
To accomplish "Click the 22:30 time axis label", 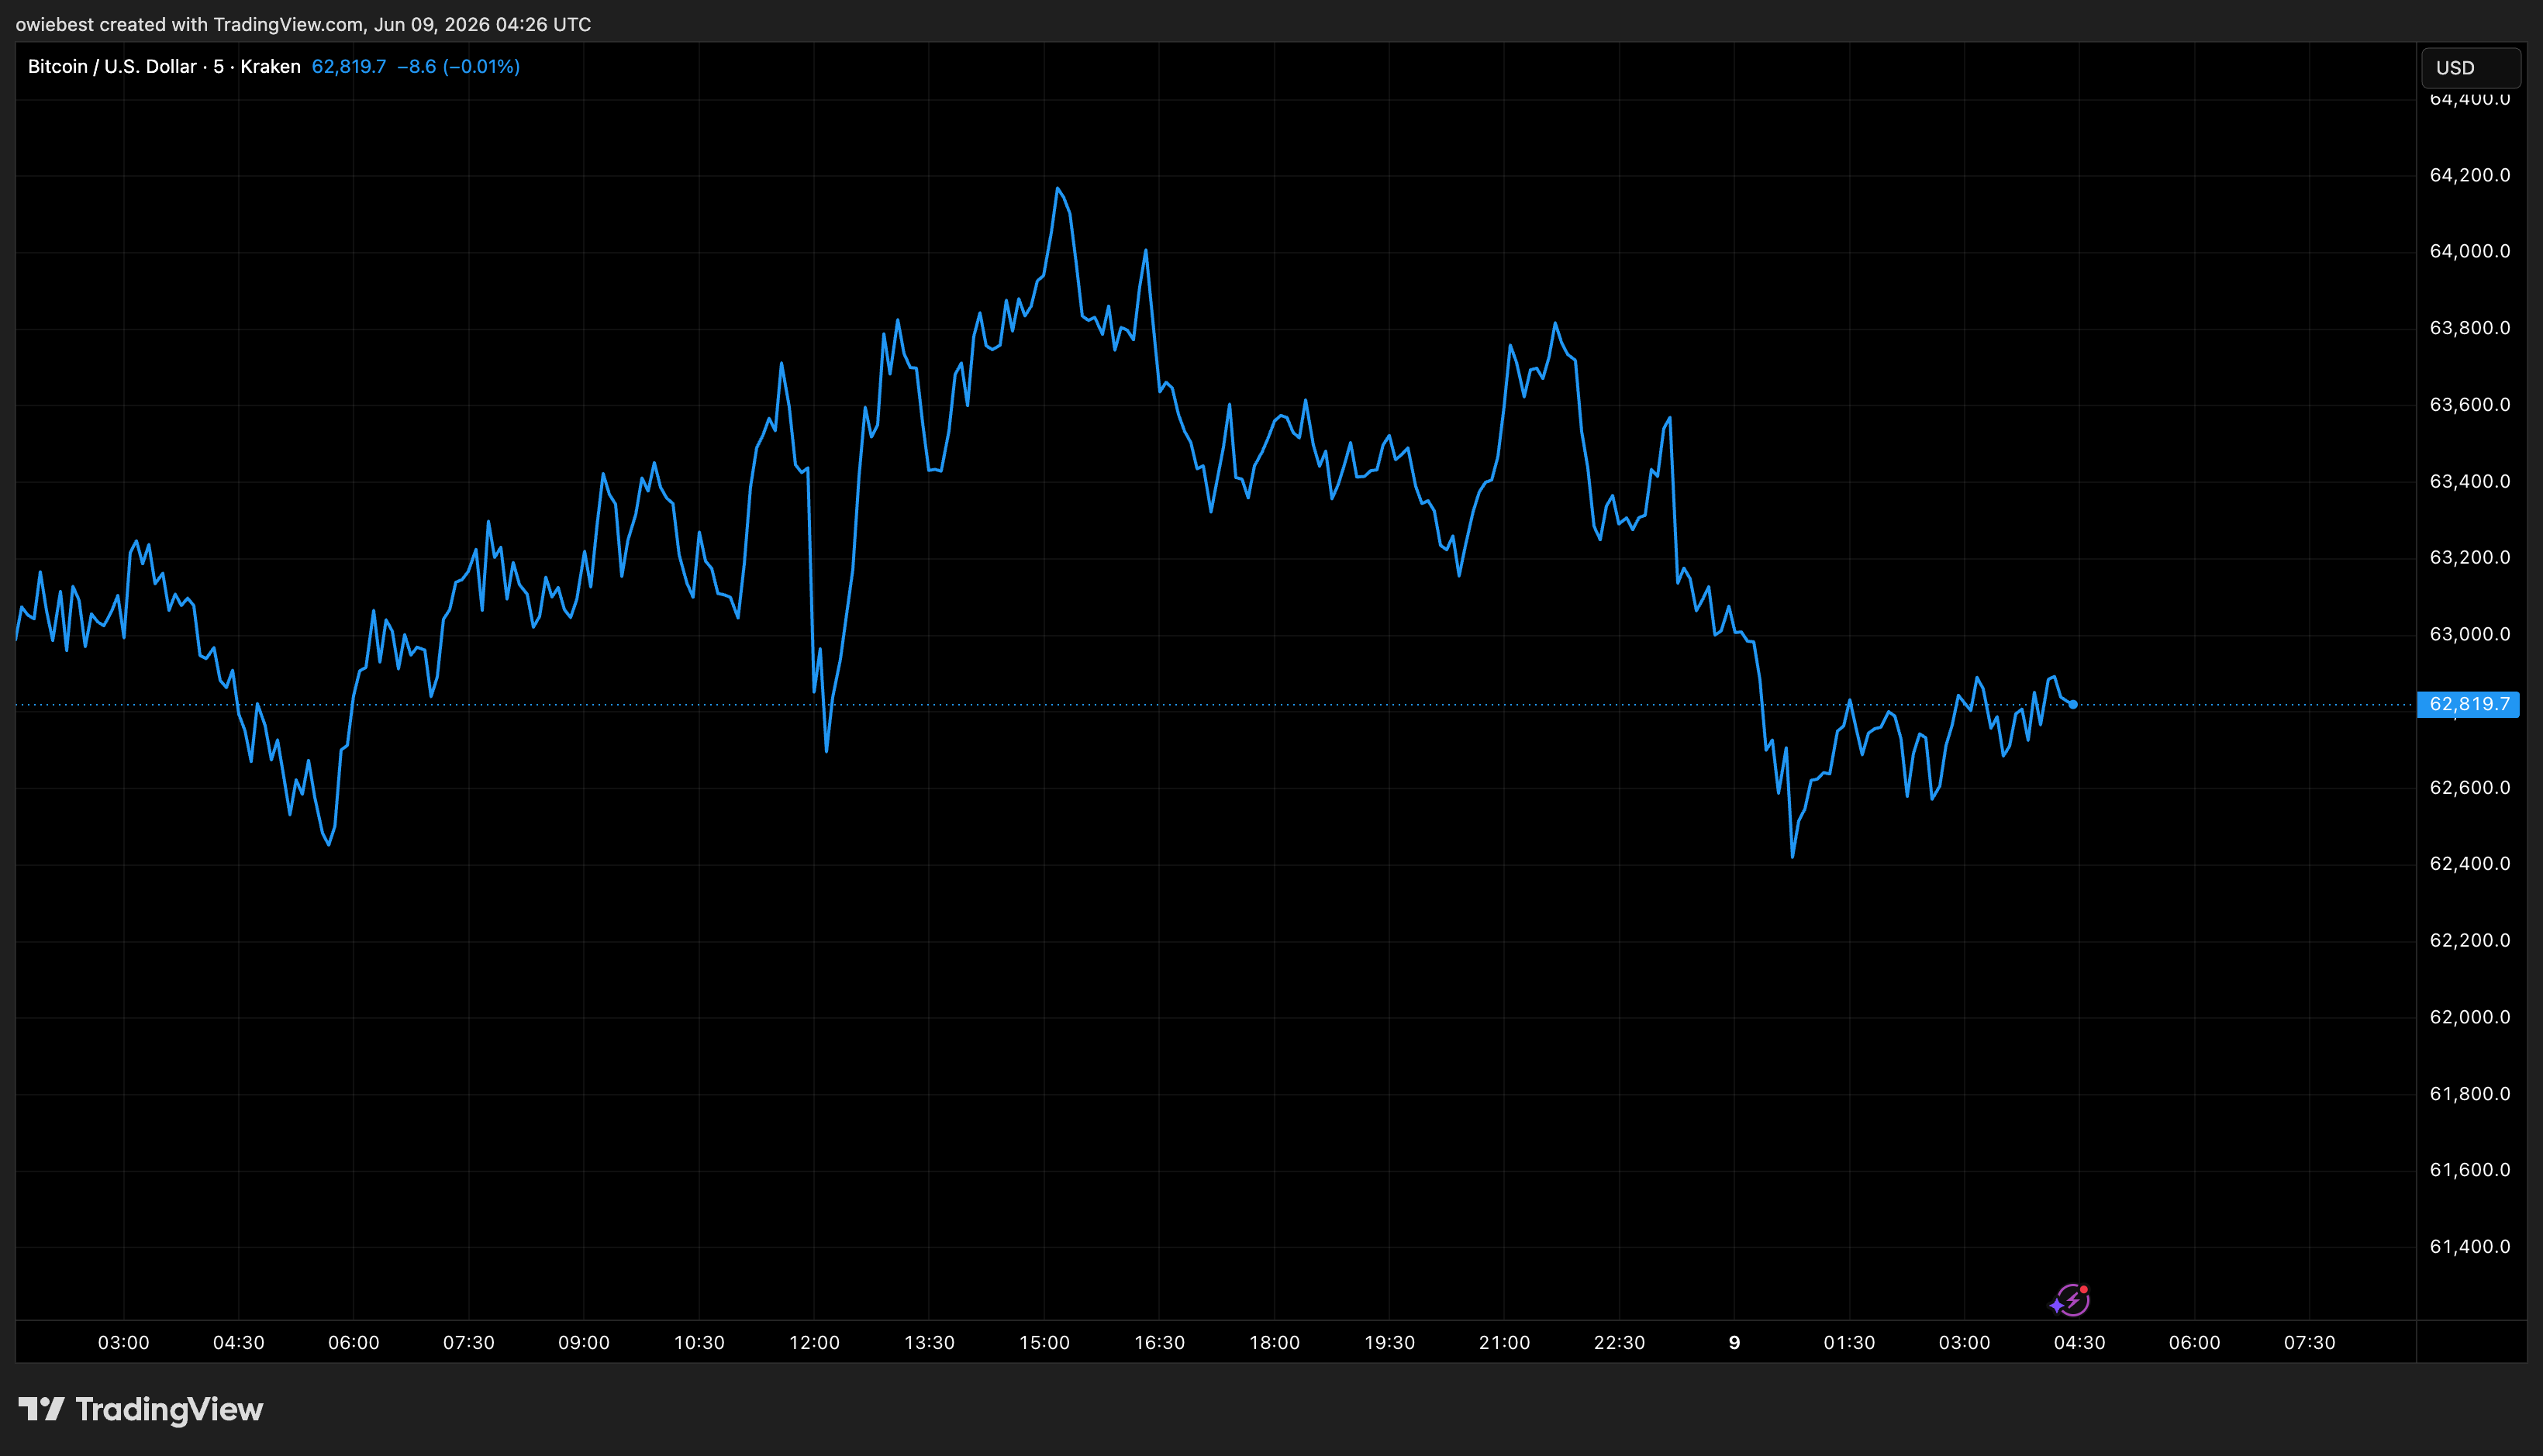I will pyautogui.click(x=1619, y=1342).
